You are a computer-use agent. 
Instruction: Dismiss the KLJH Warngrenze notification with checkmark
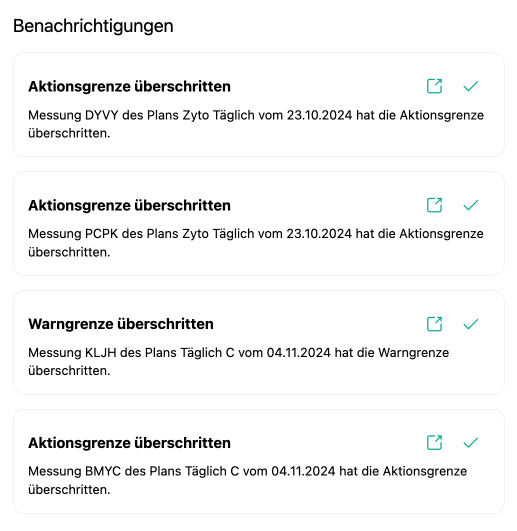tap(471, 324)
